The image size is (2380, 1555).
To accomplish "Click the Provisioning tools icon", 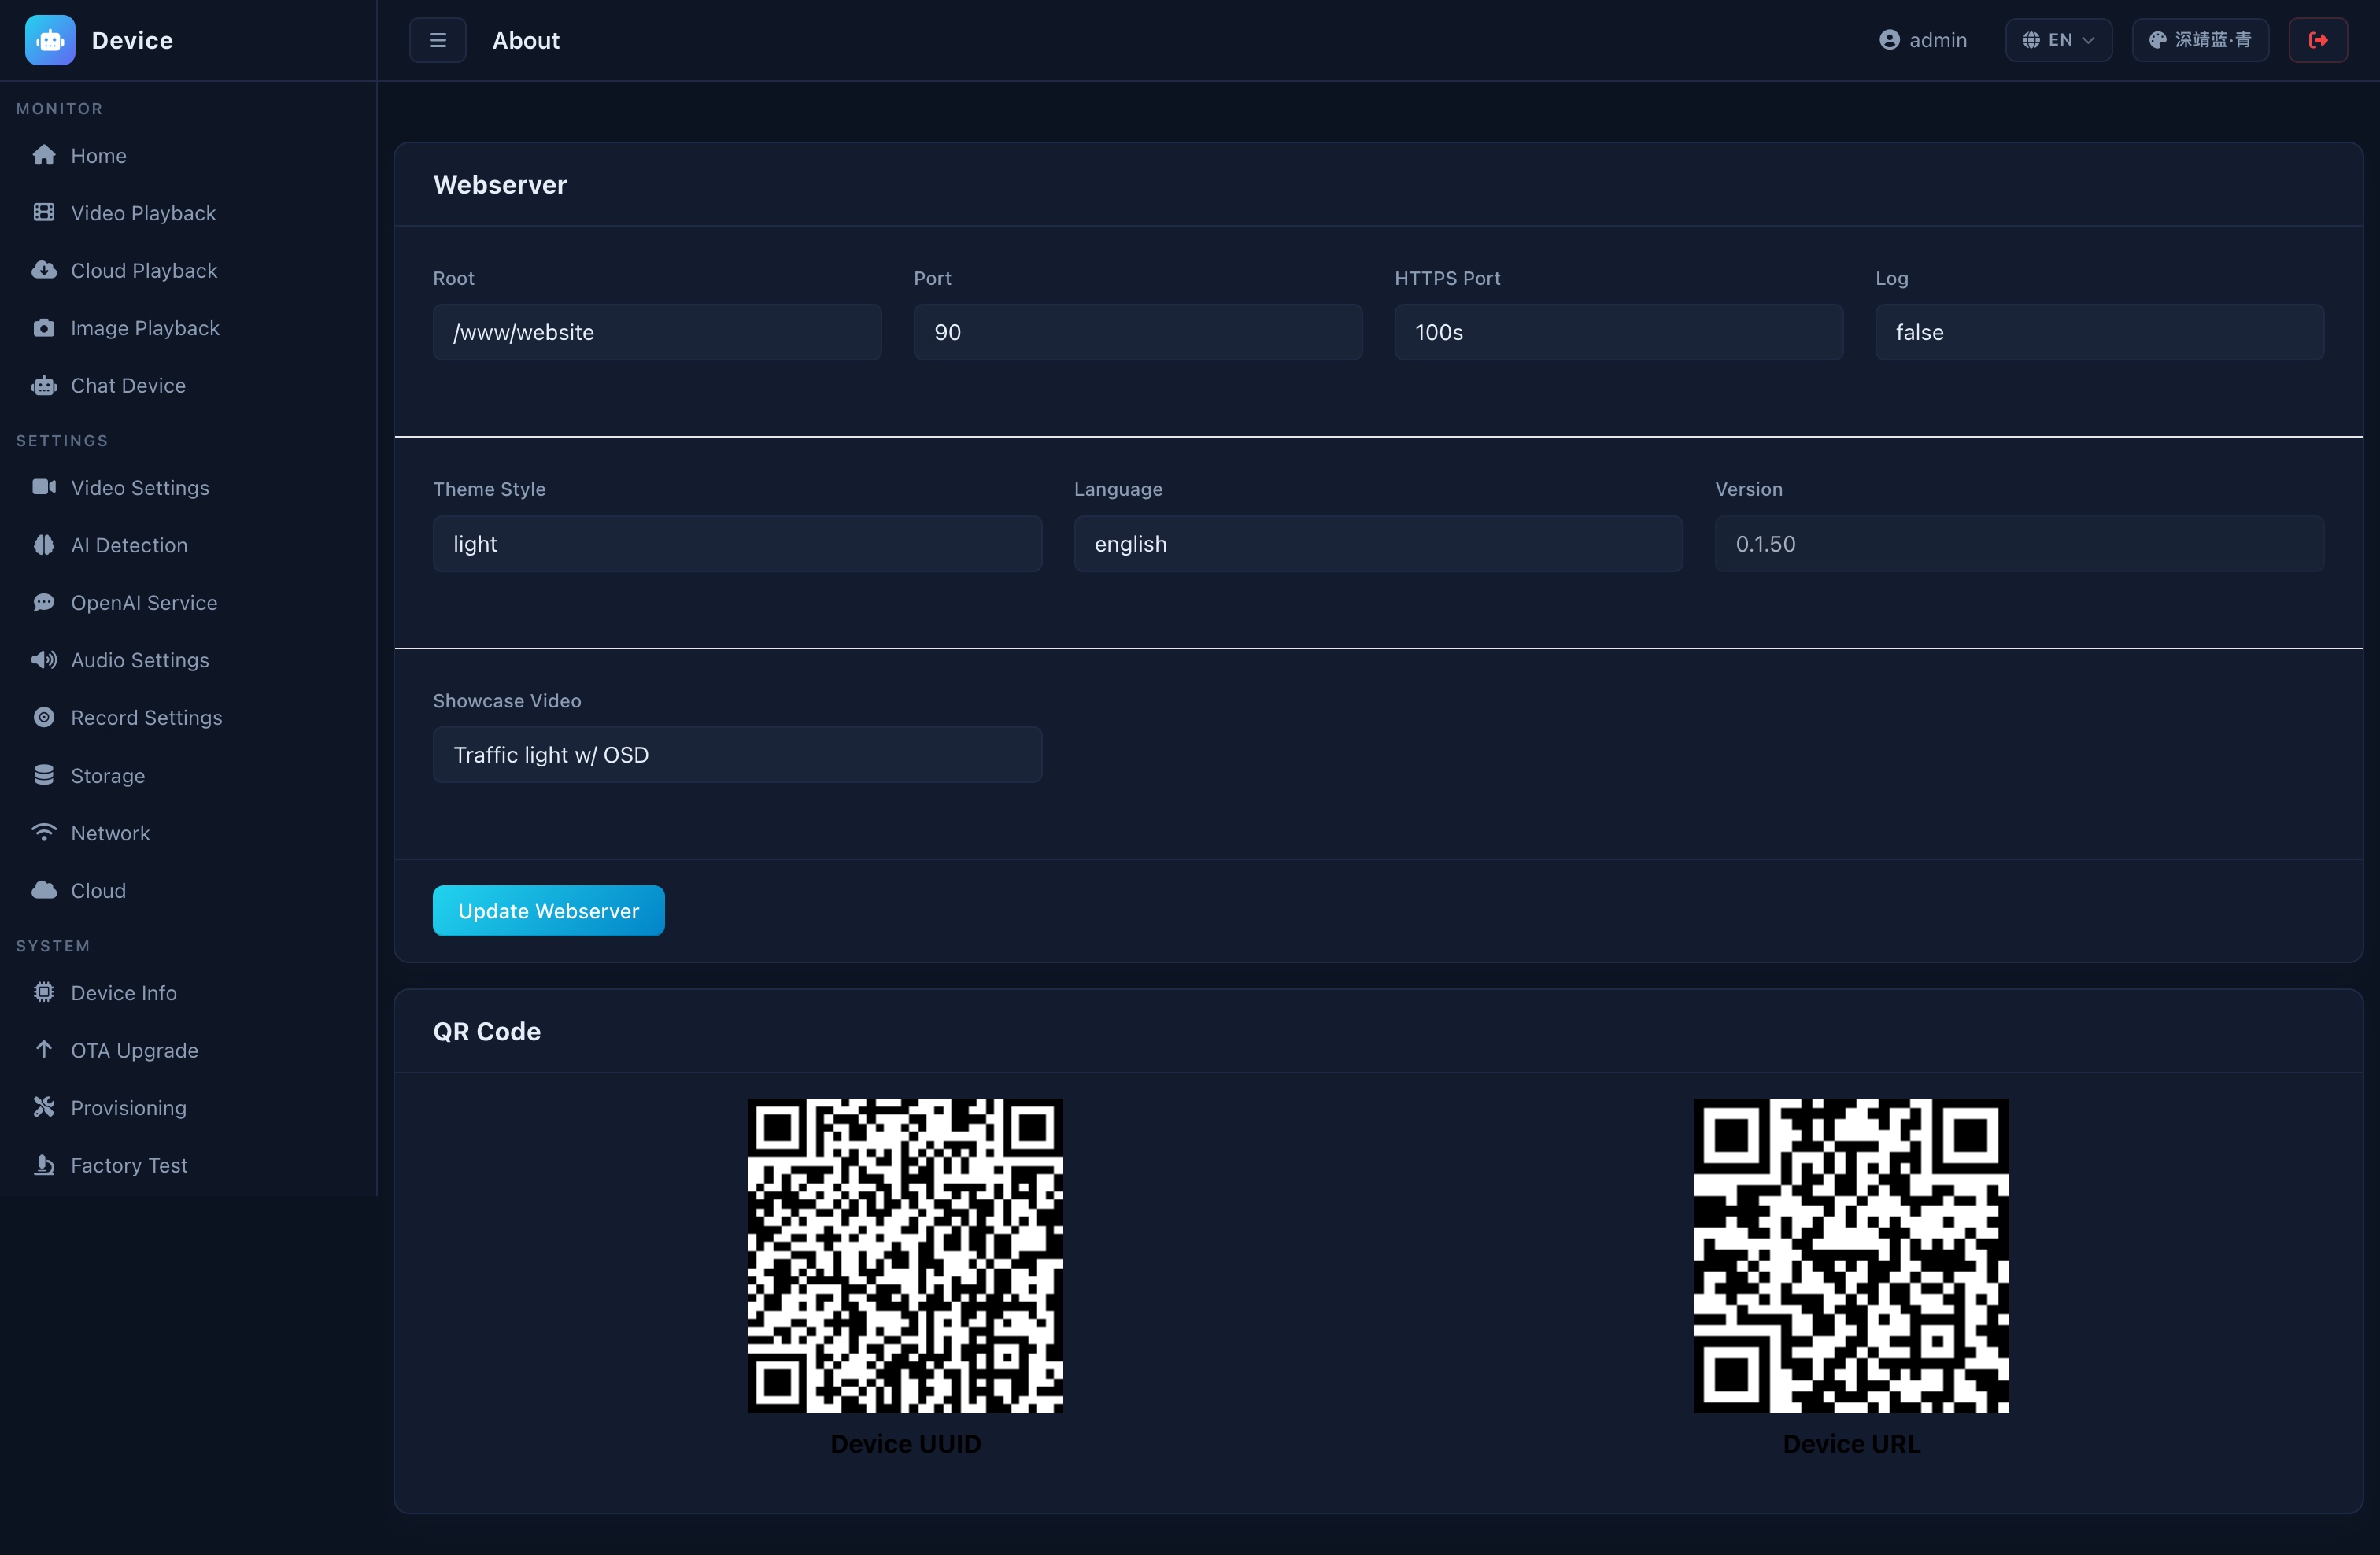I will (x=44, y=1107).
